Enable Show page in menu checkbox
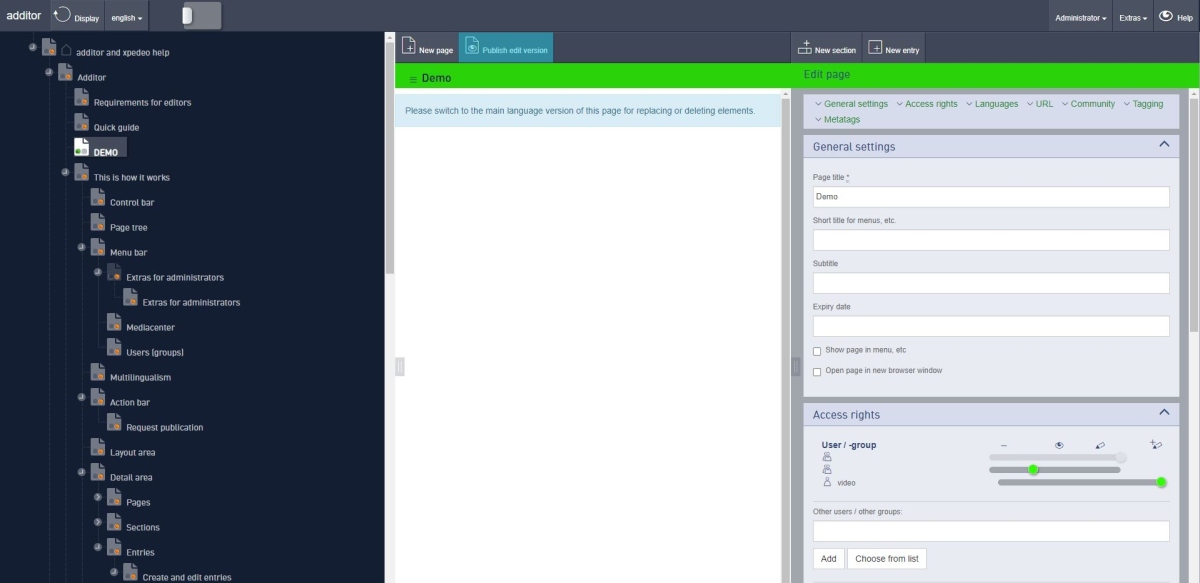Screen dimensions: 1200x583 (x=817, y=351)
